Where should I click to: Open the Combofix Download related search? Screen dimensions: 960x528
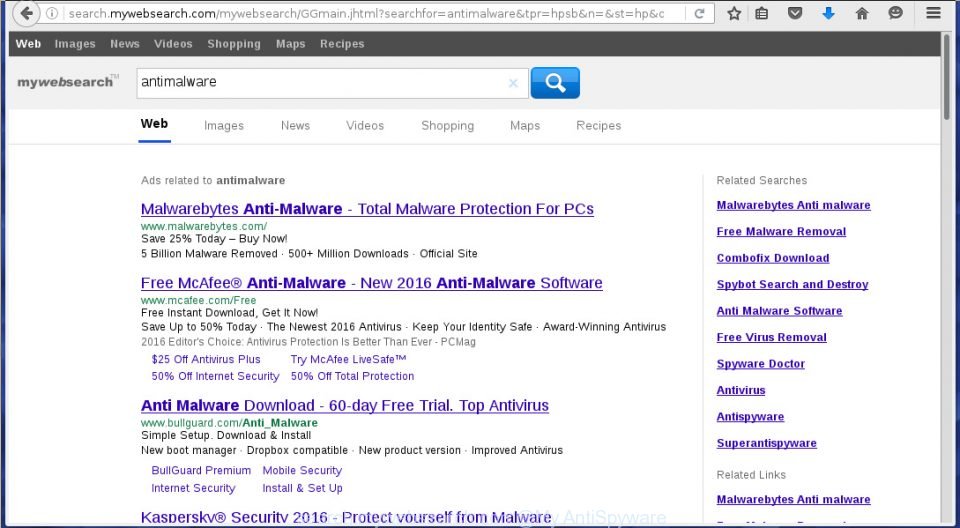point(773,258)
